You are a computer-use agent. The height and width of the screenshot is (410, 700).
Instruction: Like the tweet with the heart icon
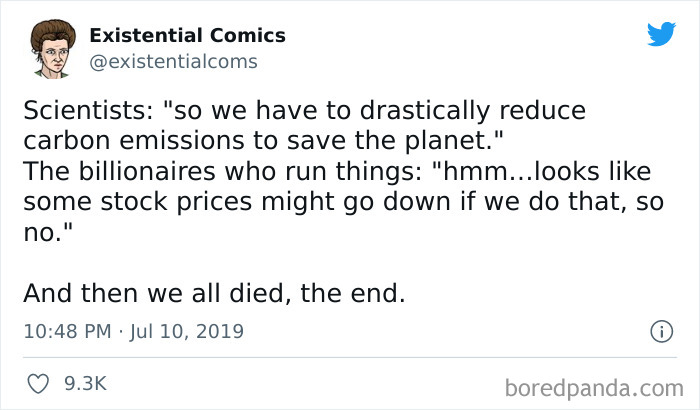click(x=37, y=383)
